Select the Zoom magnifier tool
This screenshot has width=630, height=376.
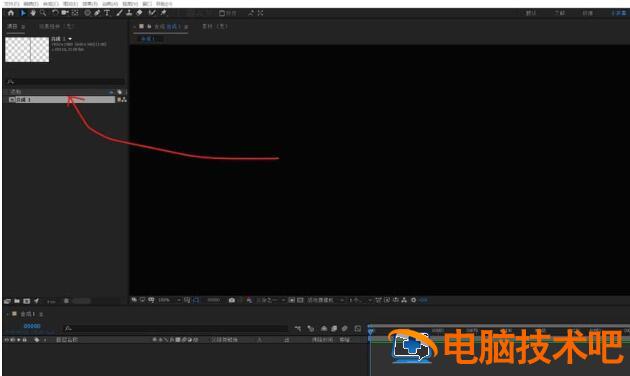43,13
